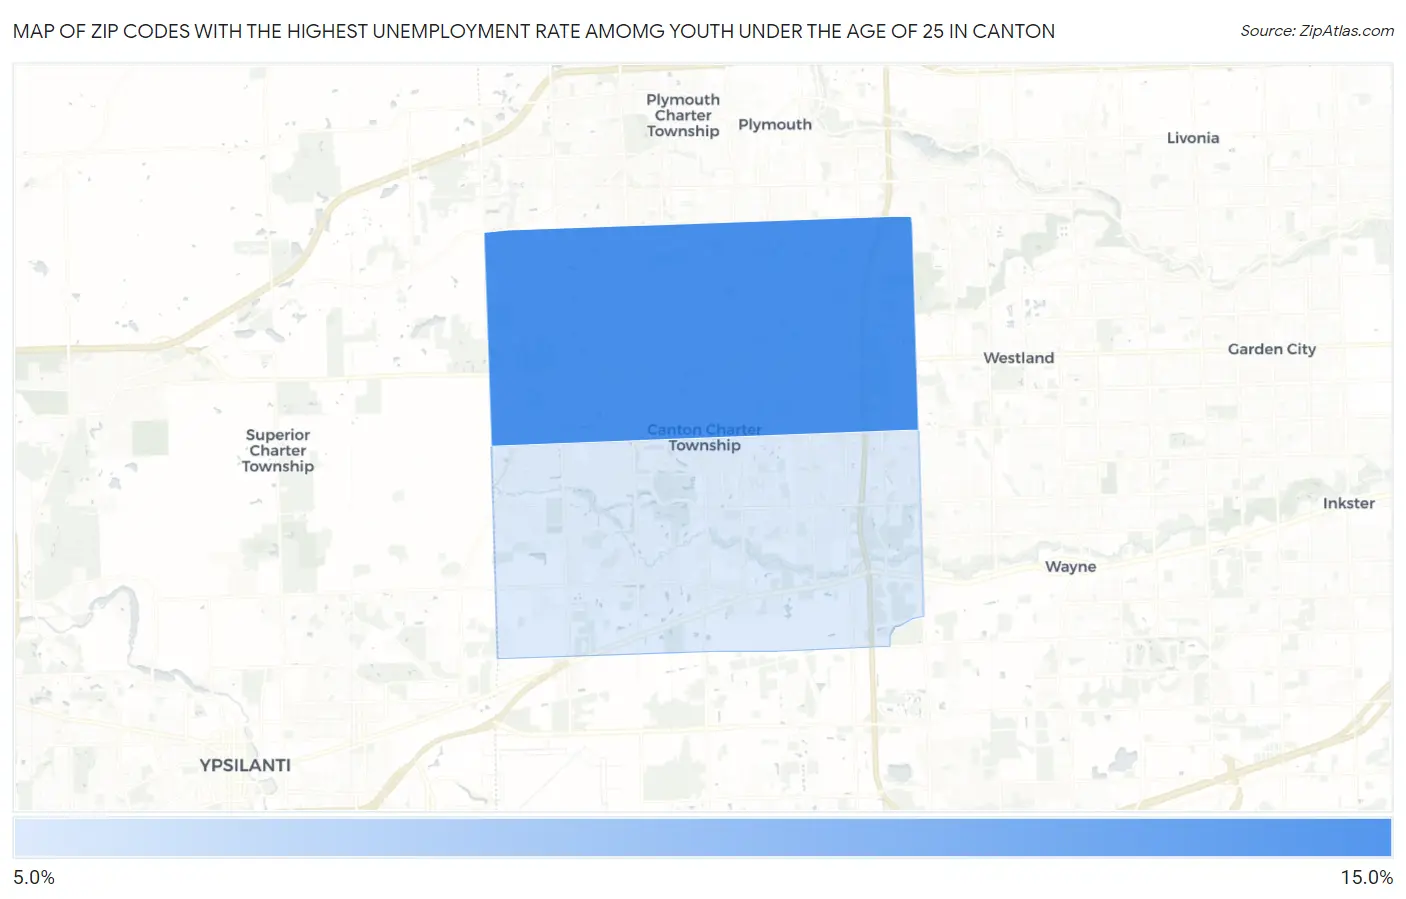Select the Plymouth city label on map
The width and height of the screenshot is (1406, 899).
775,124
